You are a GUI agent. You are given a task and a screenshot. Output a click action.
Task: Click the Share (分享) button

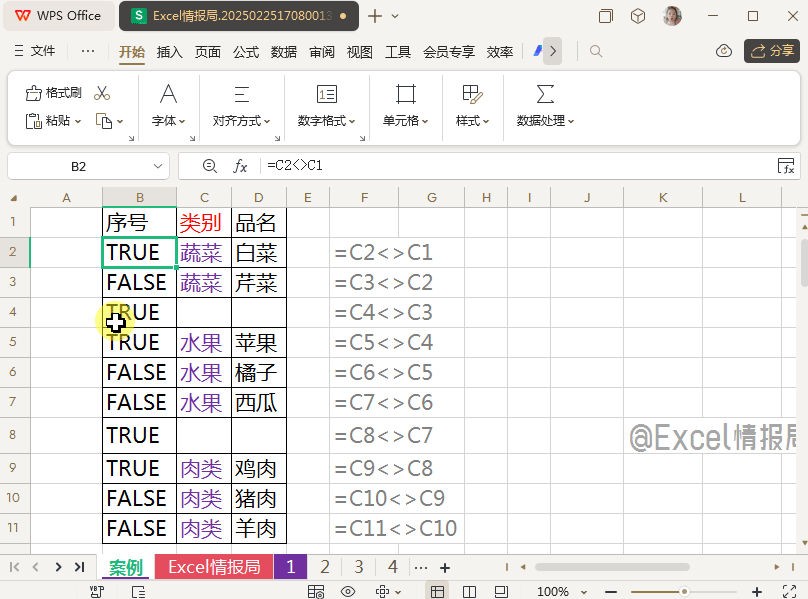771,51
